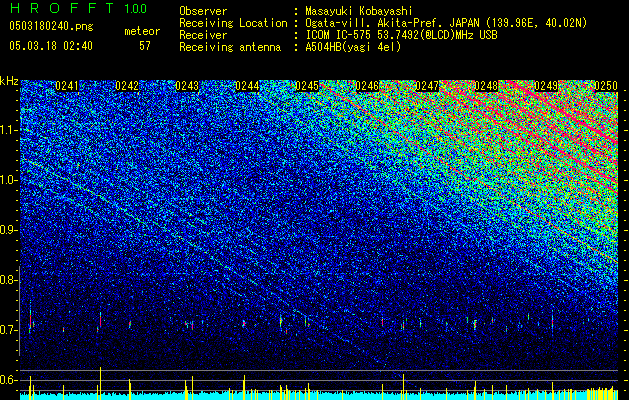Select observer name Masayuki Kobayashi

click(x=359, y=11)
